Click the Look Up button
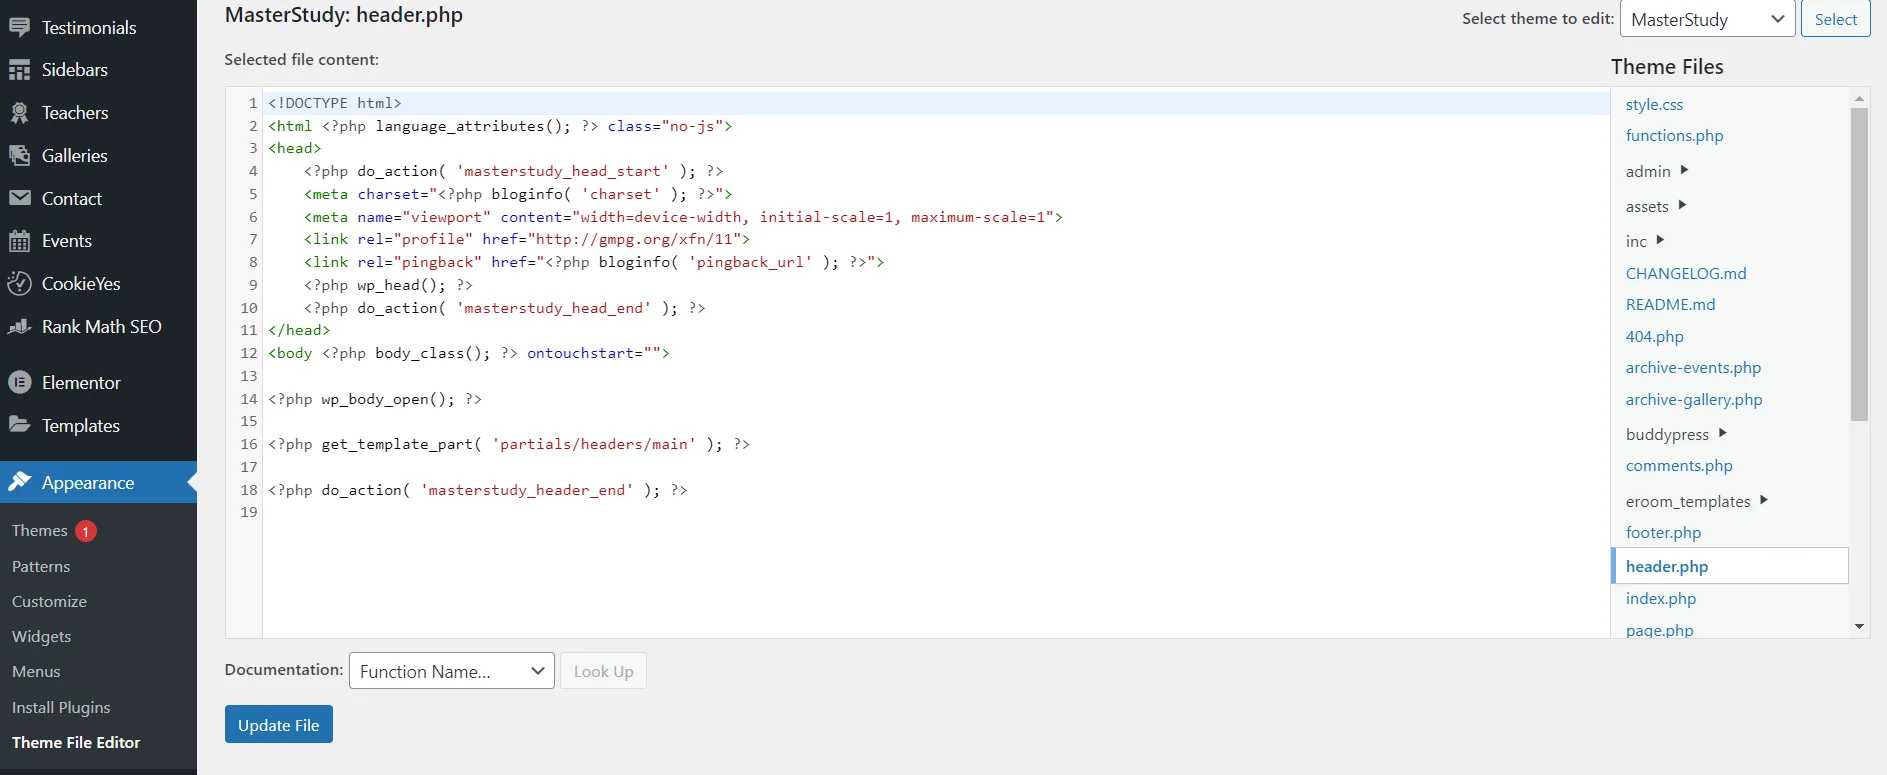1887x775 pixels. (x=603, y=671)
